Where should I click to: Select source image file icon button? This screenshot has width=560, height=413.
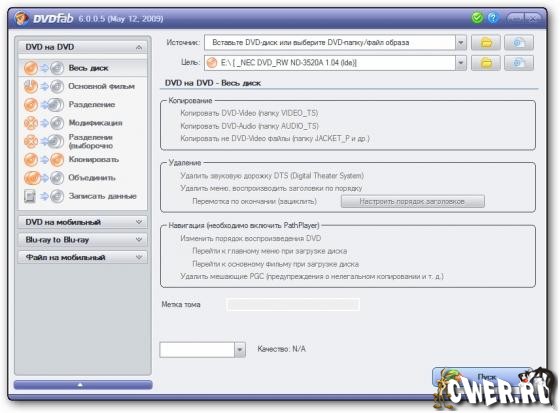(519, 43)
